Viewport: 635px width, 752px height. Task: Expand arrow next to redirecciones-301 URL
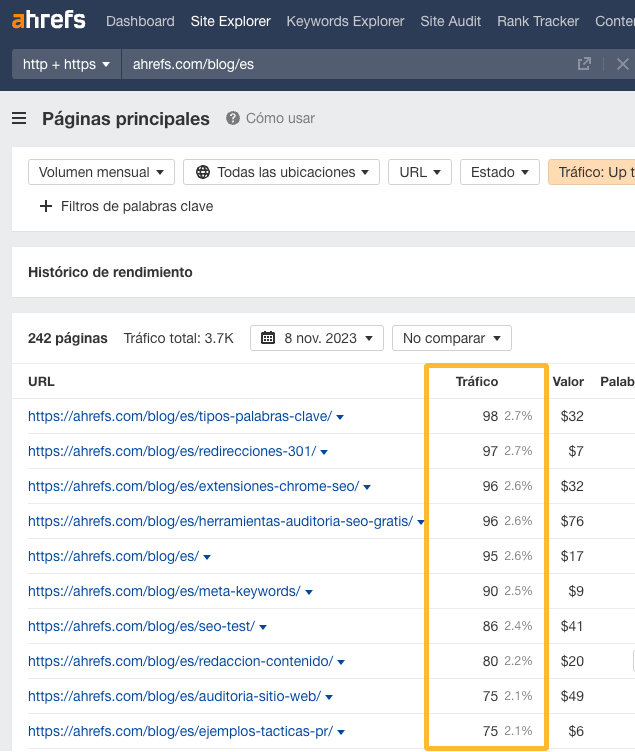324,452
